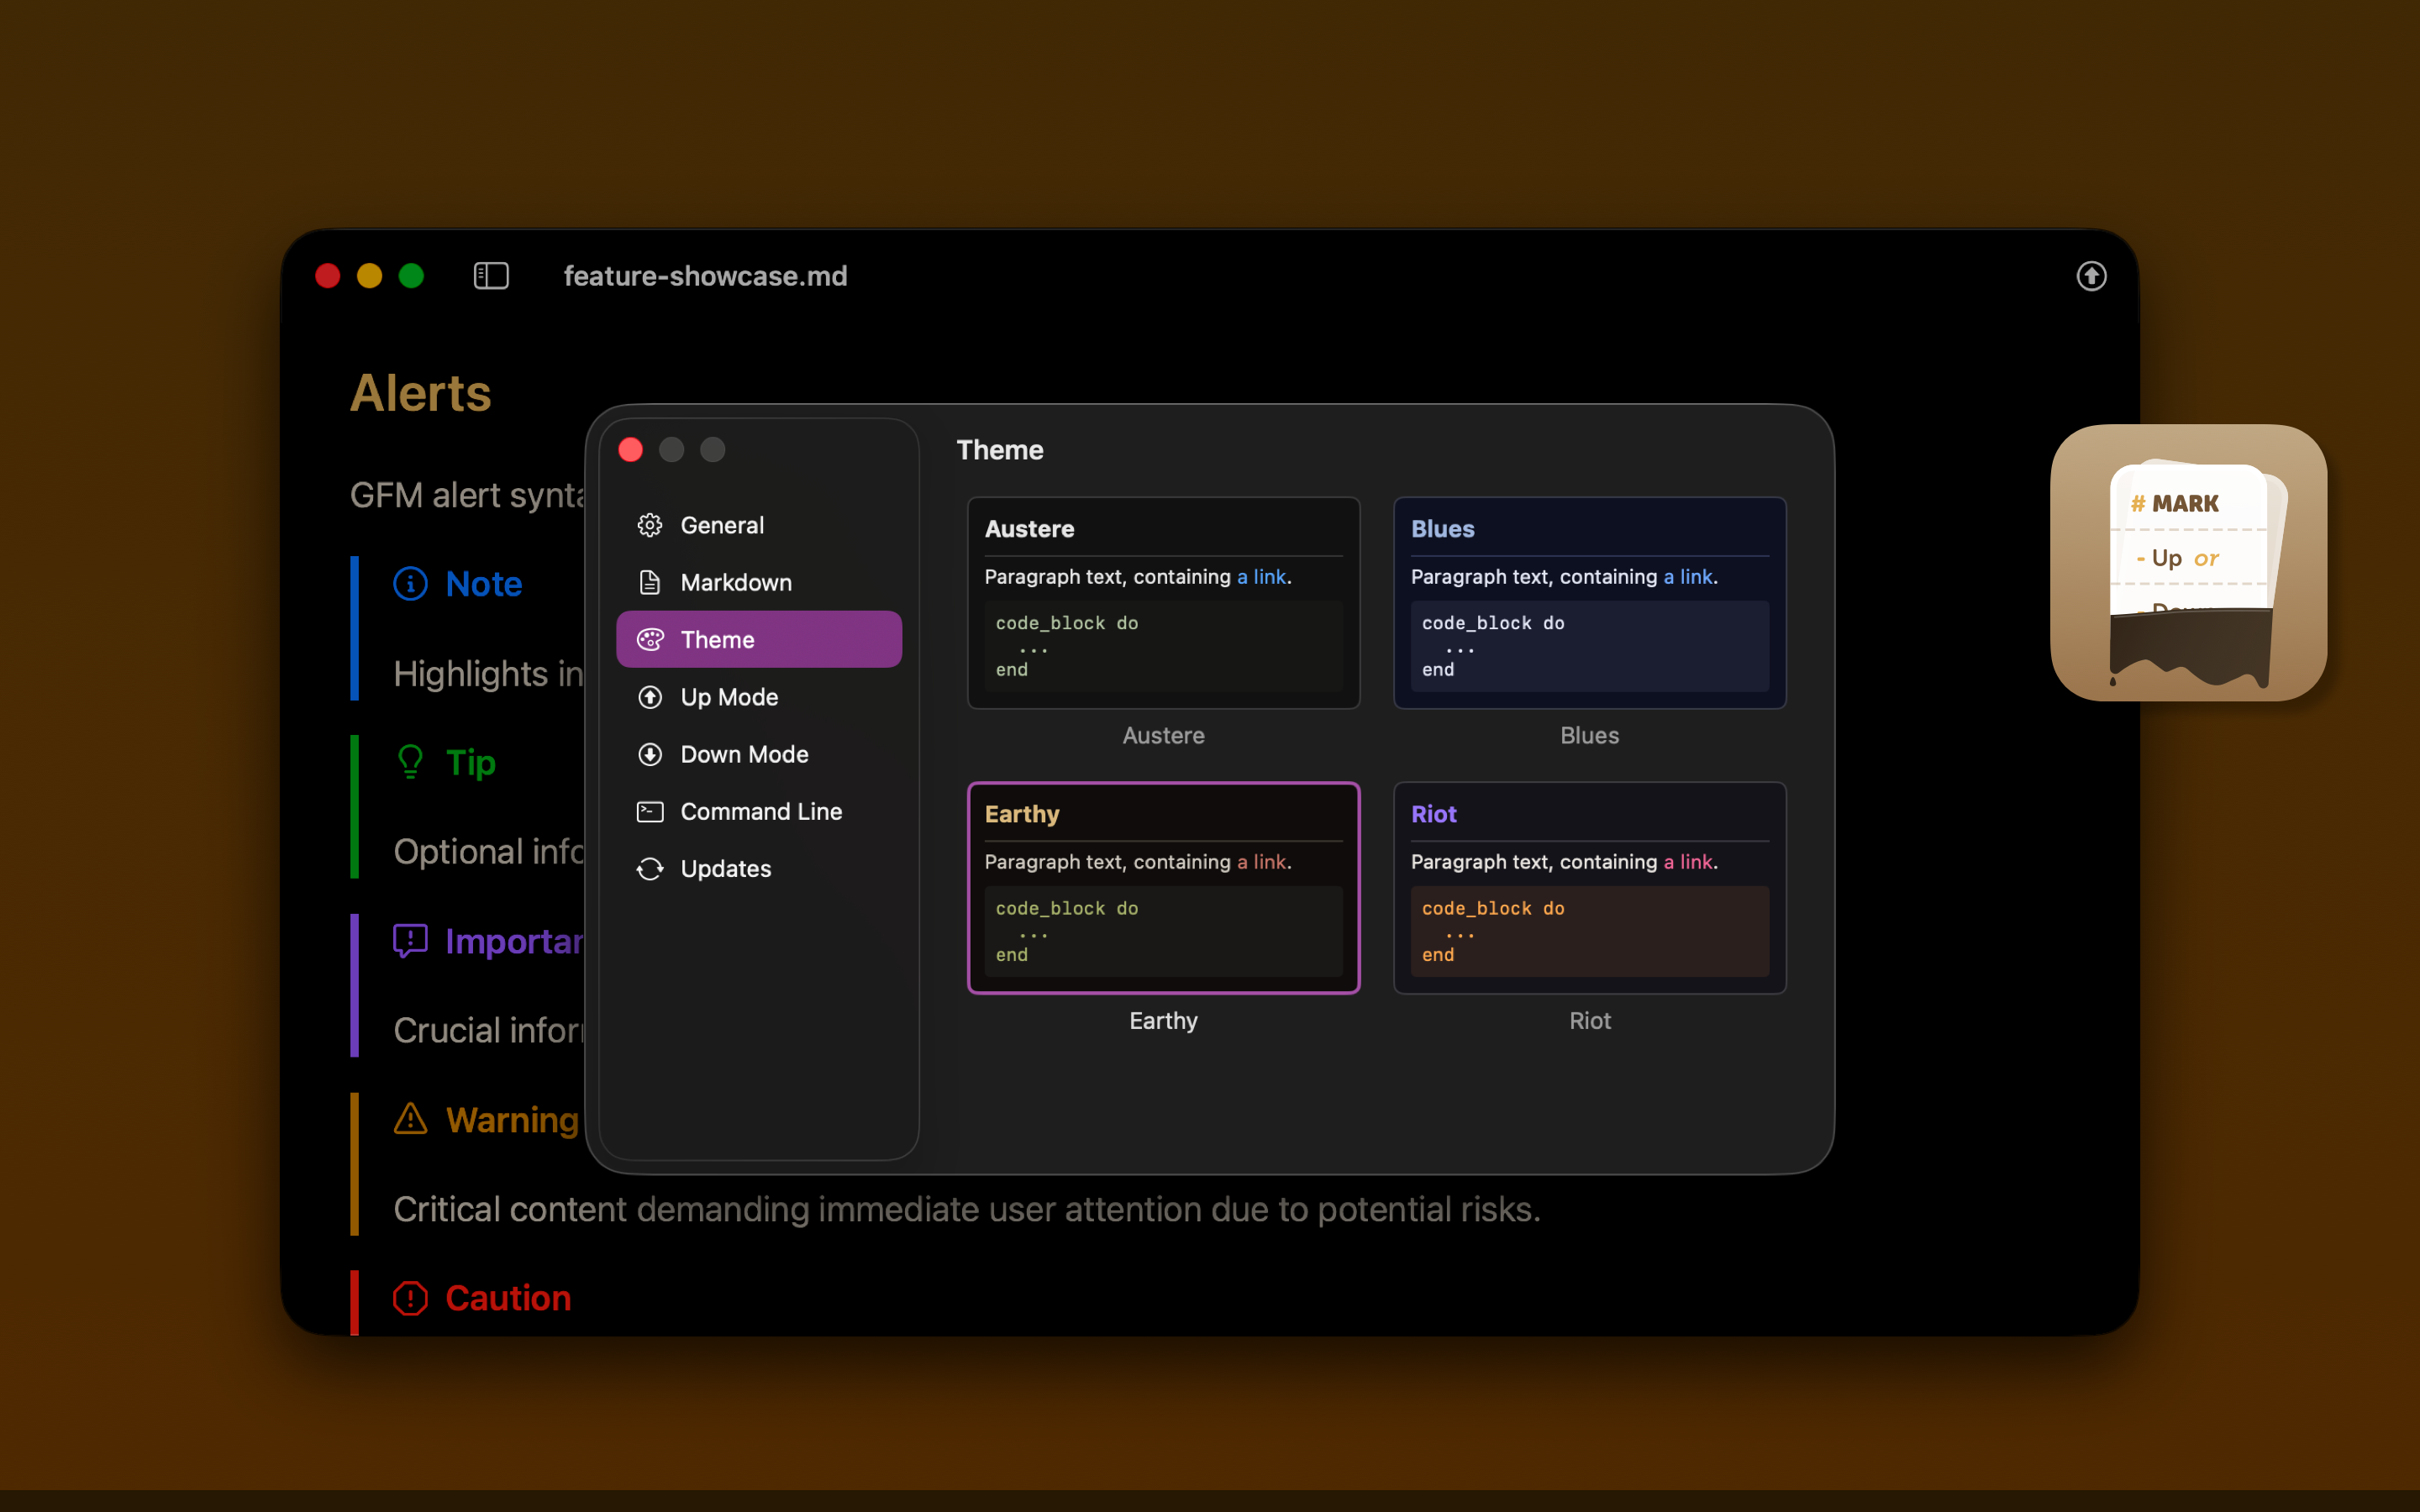
Task: Click the Note info icon in the document
Action: [x=410, y=583]
